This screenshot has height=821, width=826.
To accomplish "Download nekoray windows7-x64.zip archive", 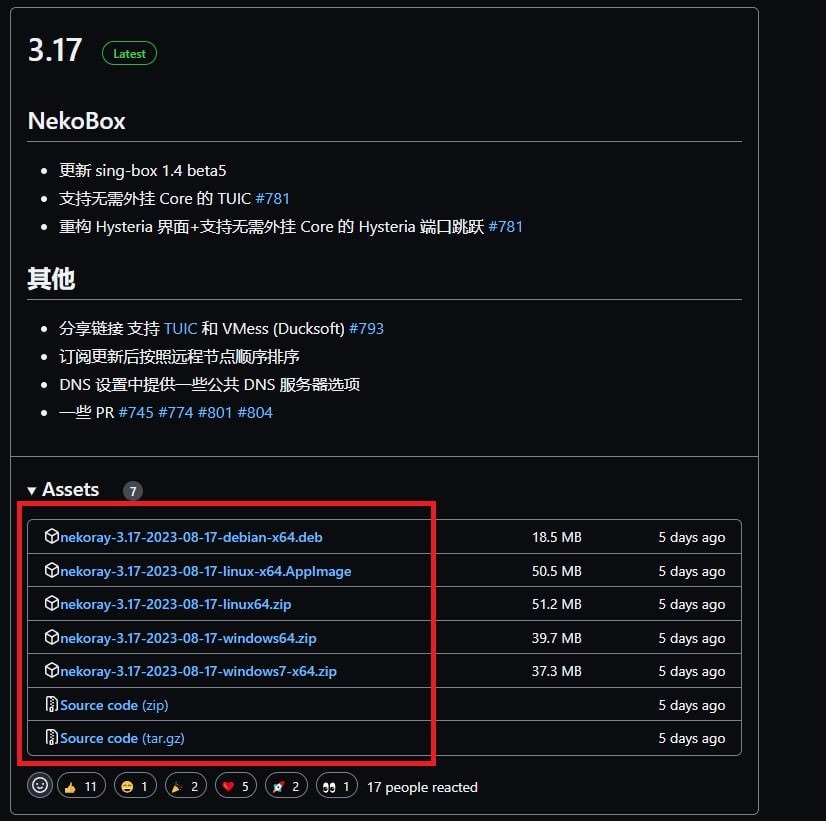I will coord(198,671).
